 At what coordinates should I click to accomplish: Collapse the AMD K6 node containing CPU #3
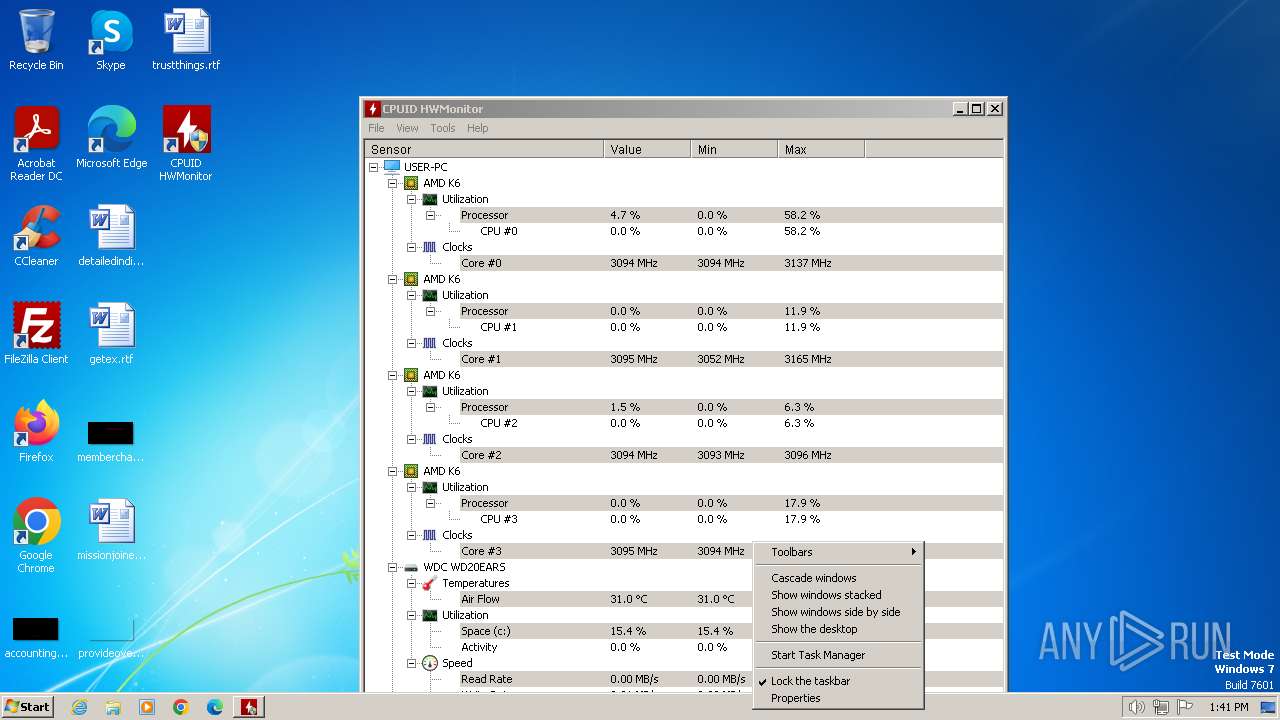(x=393, y=471)
